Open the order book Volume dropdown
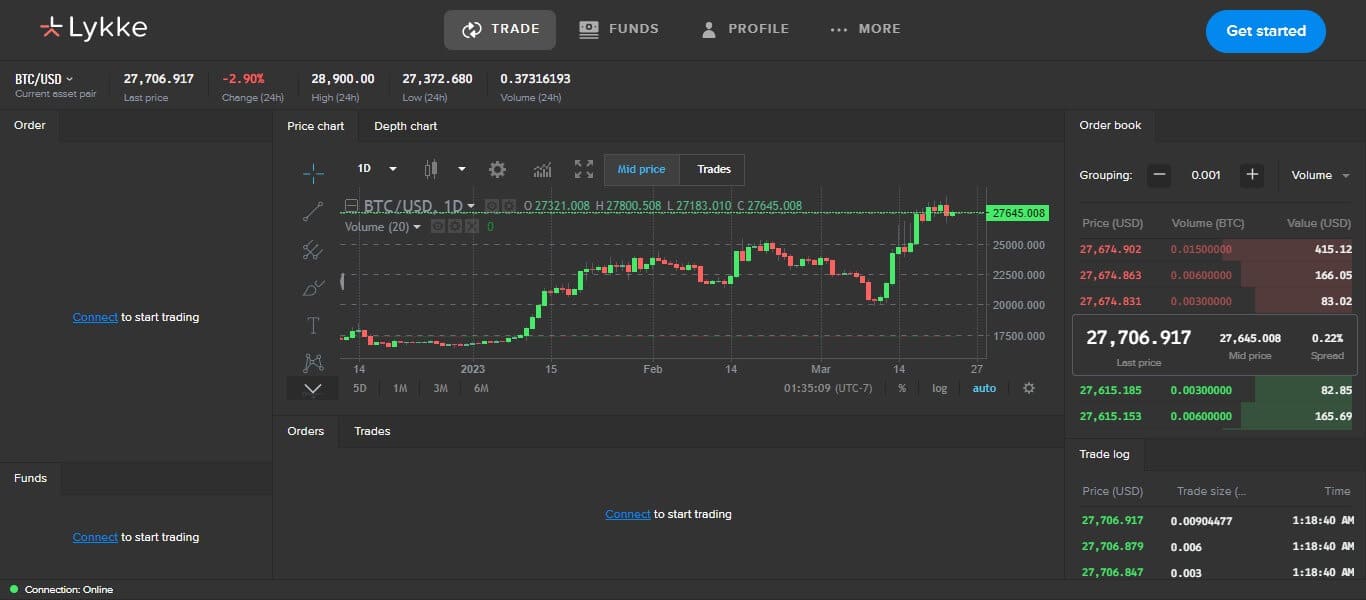This screenshot has height=600, width=1366. pos(1320,175)
